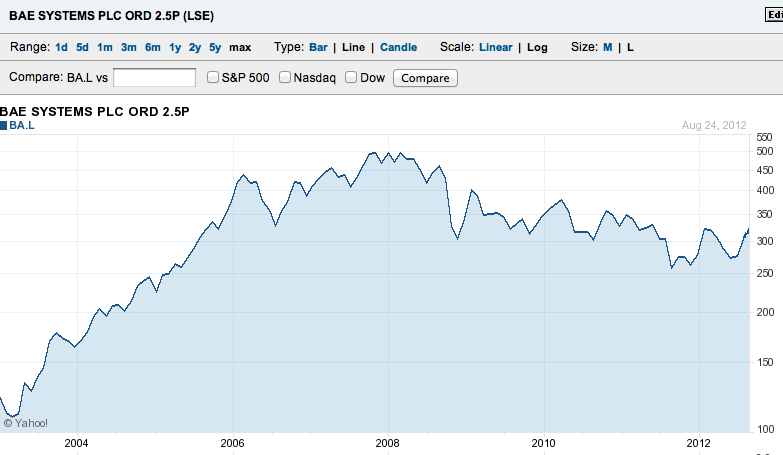
Task: Set chart range to 5d
Action: pyautogui.click(x=82, y=47)
